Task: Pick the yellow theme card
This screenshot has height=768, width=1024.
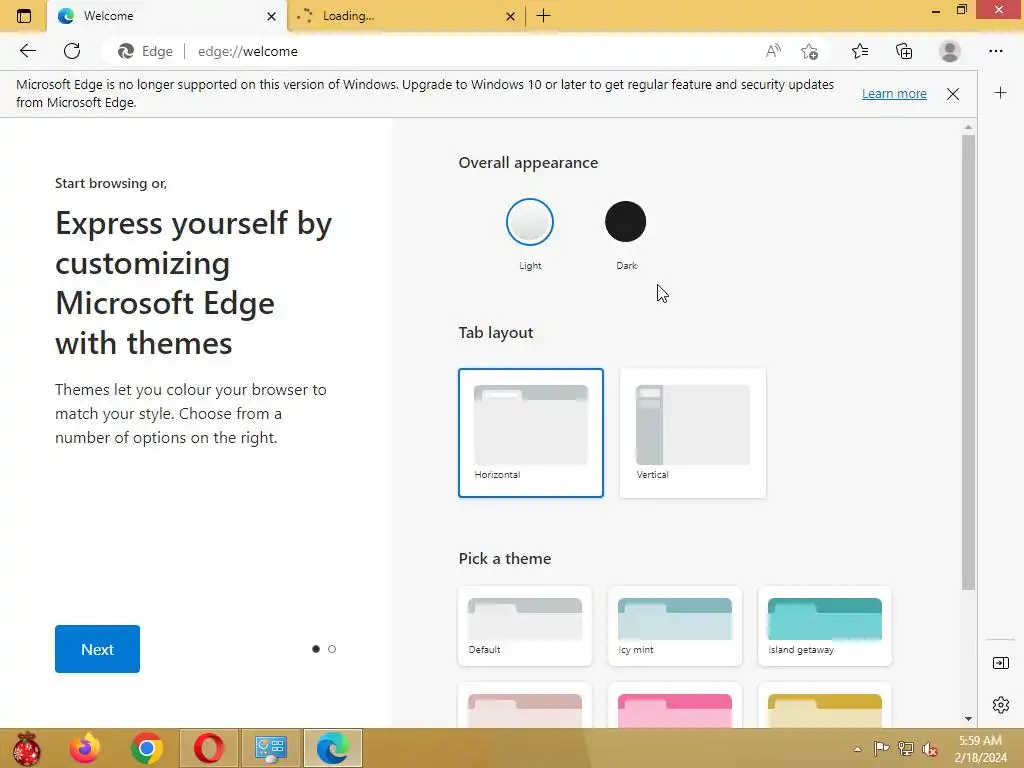Action: click(x=825, y=707)
